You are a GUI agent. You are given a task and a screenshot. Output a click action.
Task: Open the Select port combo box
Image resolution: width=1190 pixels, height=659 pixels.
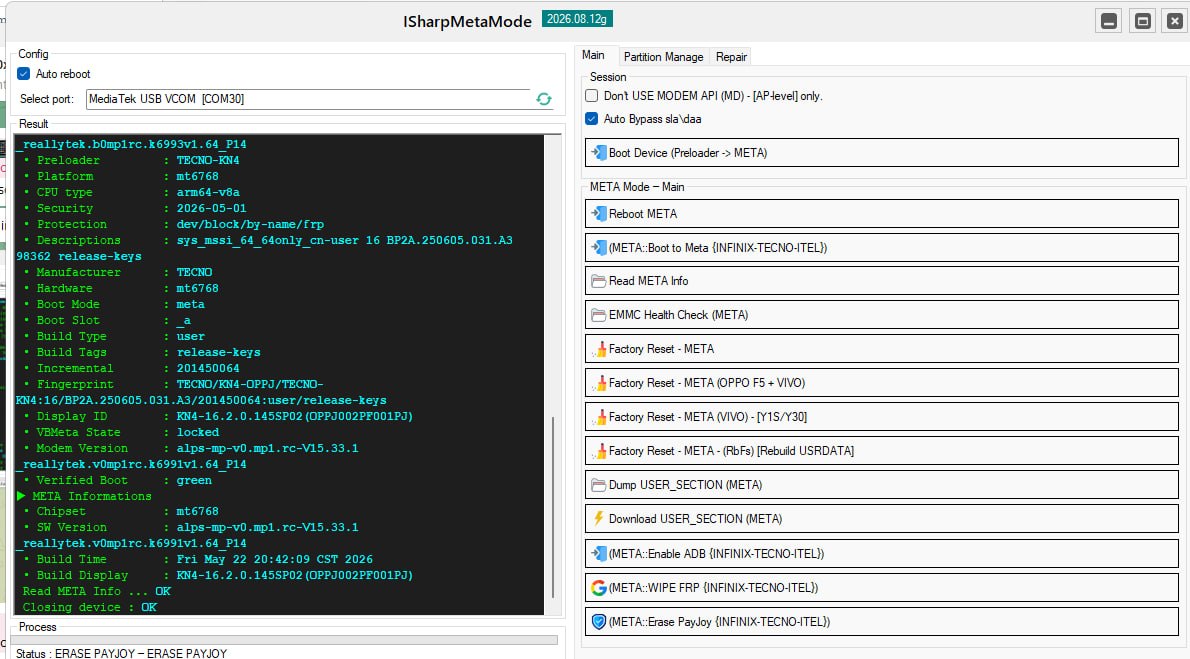[307, 99]
